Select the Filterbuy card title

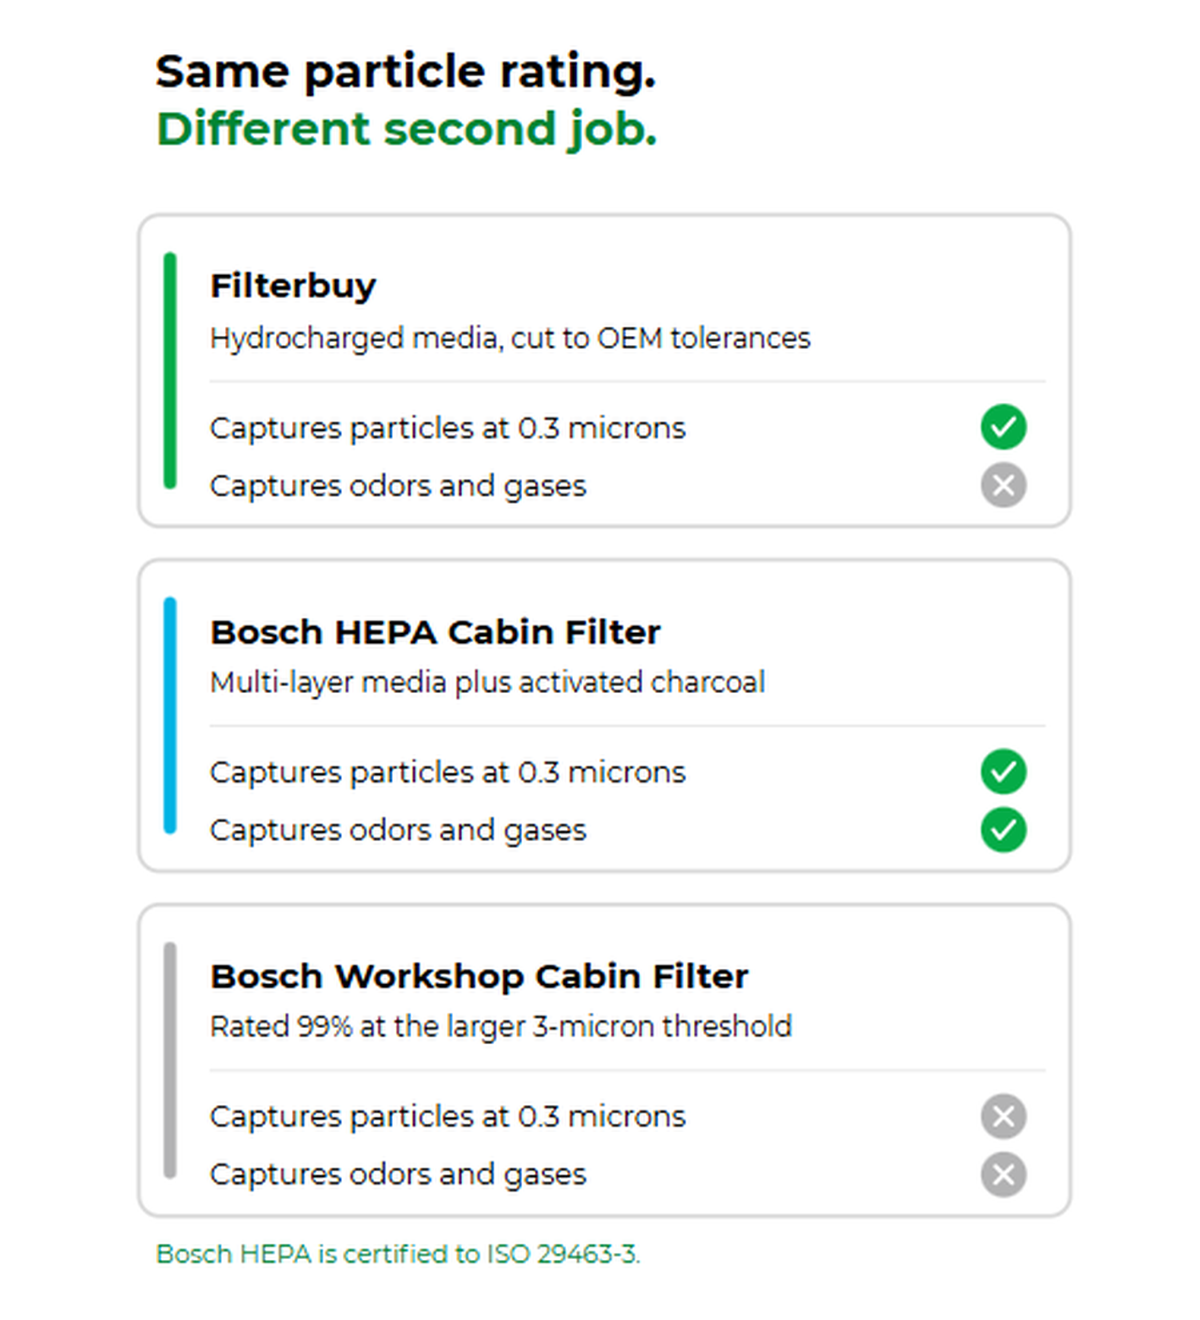pos(293,286)
